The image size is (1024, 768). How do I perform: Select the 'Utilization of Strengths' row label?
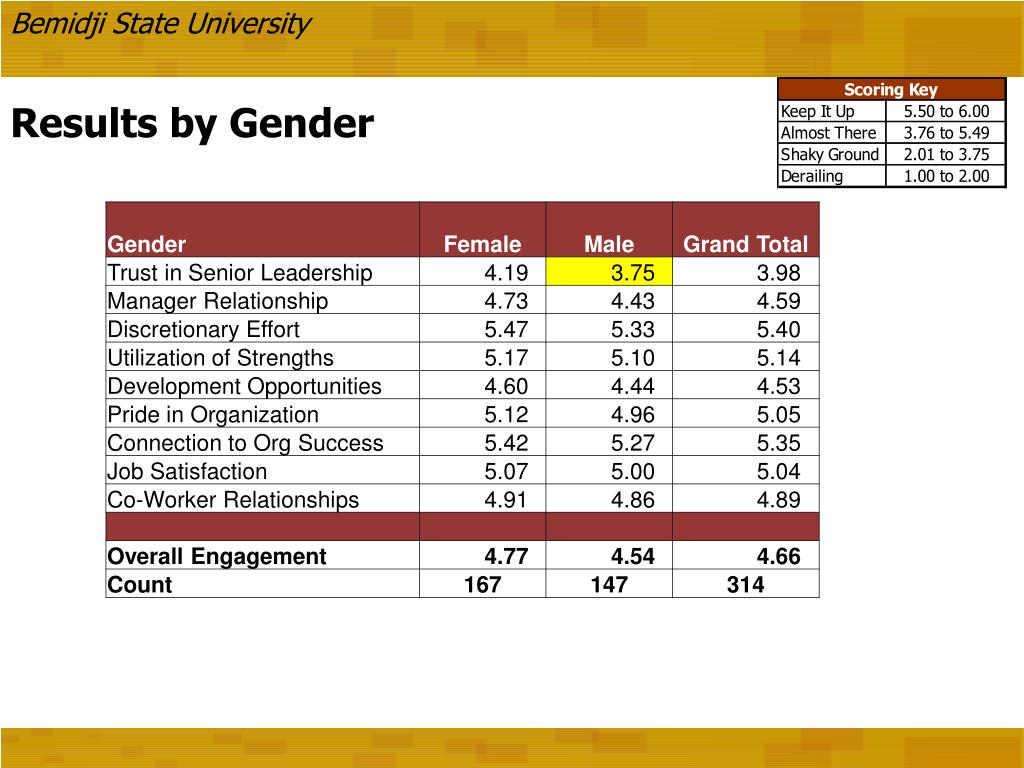(x=220, y=358)
